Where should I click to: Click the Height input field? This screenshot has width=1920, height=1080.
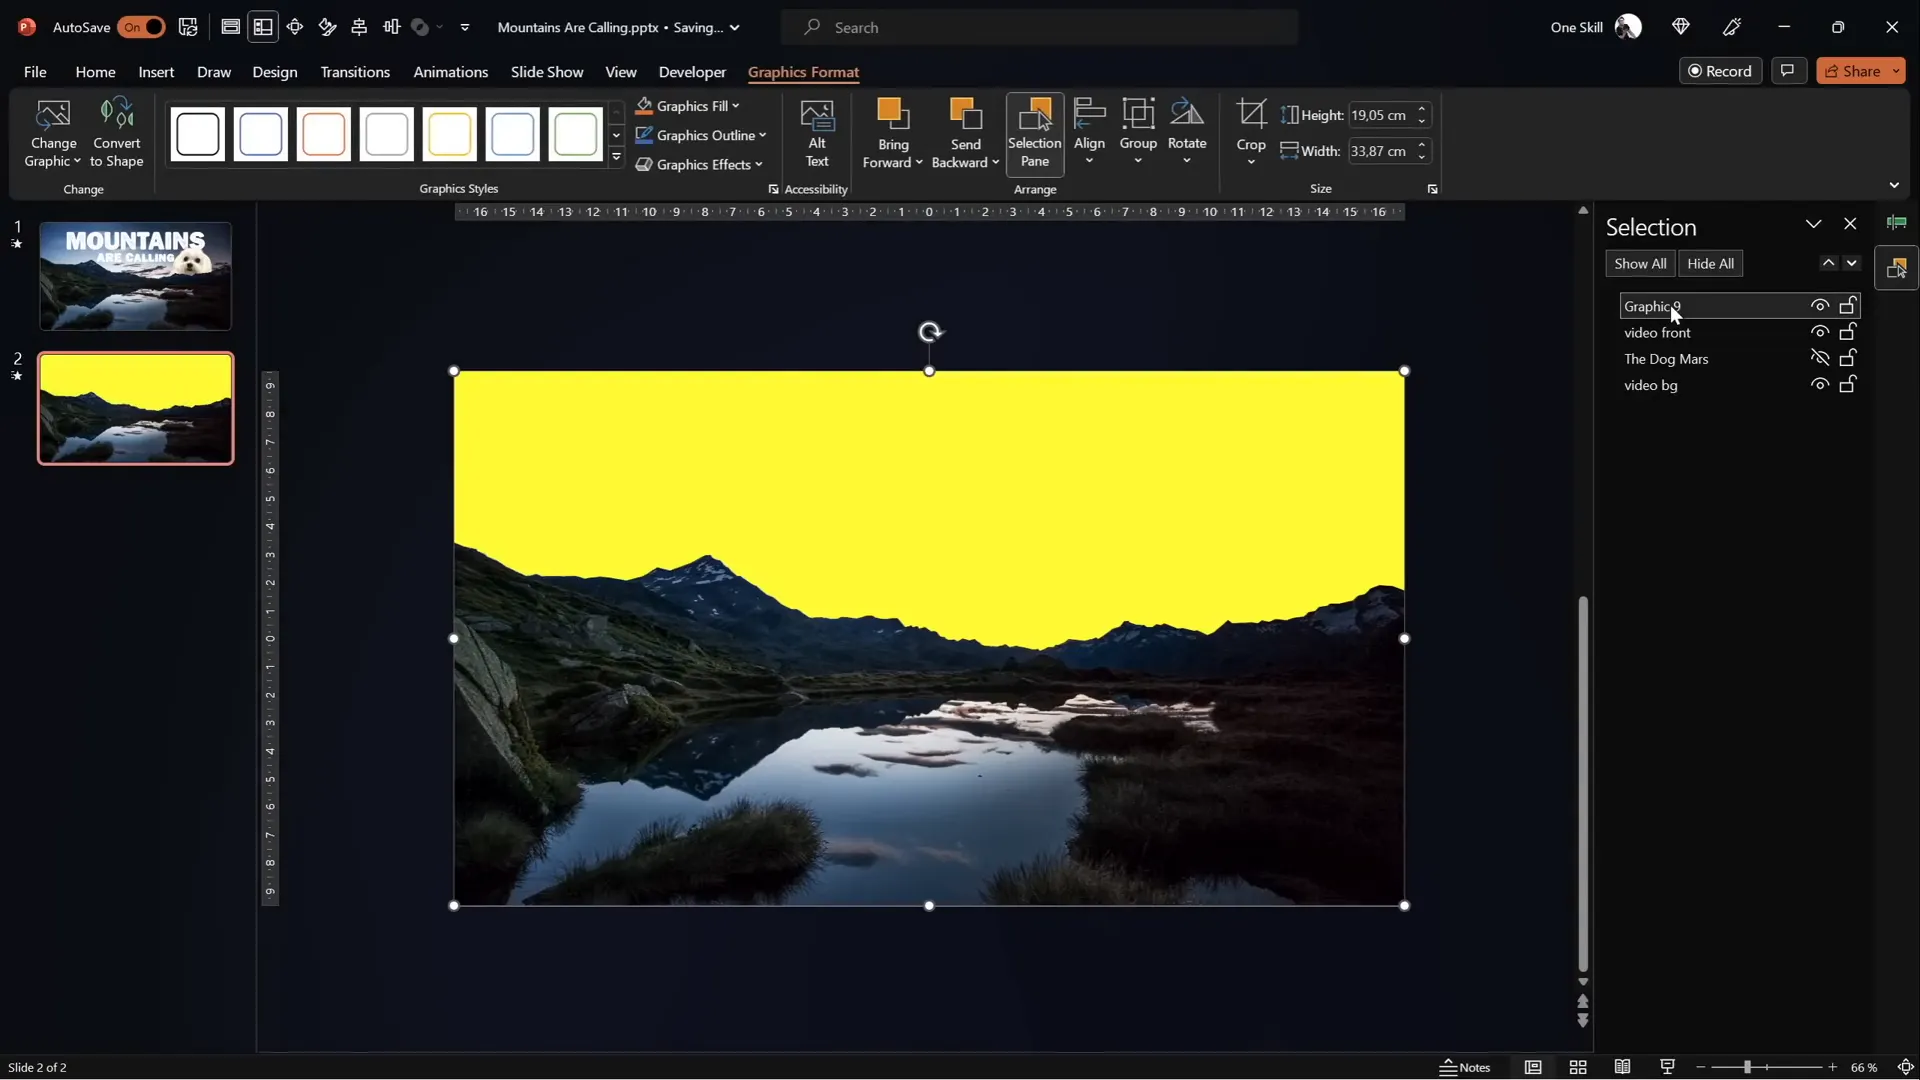[1380, 115]
